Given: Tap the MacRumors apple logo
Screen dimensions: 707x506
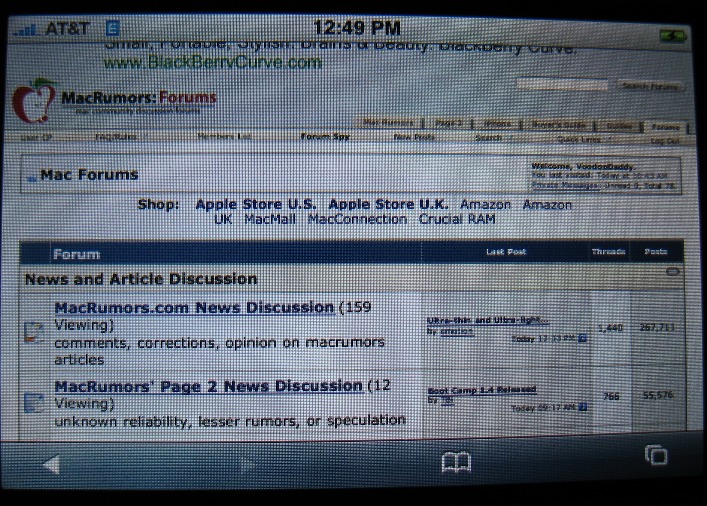Looking at the screenshot, I should coord(34,101).
